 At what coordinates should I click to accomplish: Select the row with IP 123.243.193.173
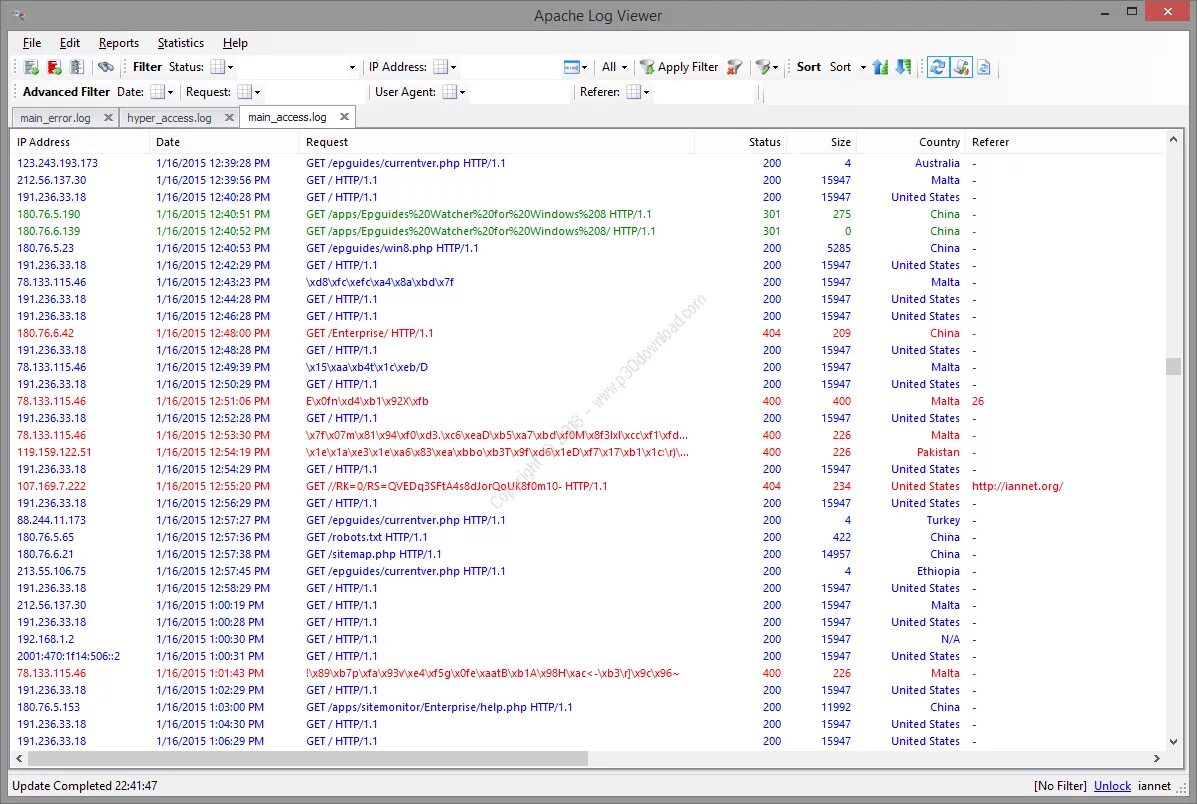point(588,163)
